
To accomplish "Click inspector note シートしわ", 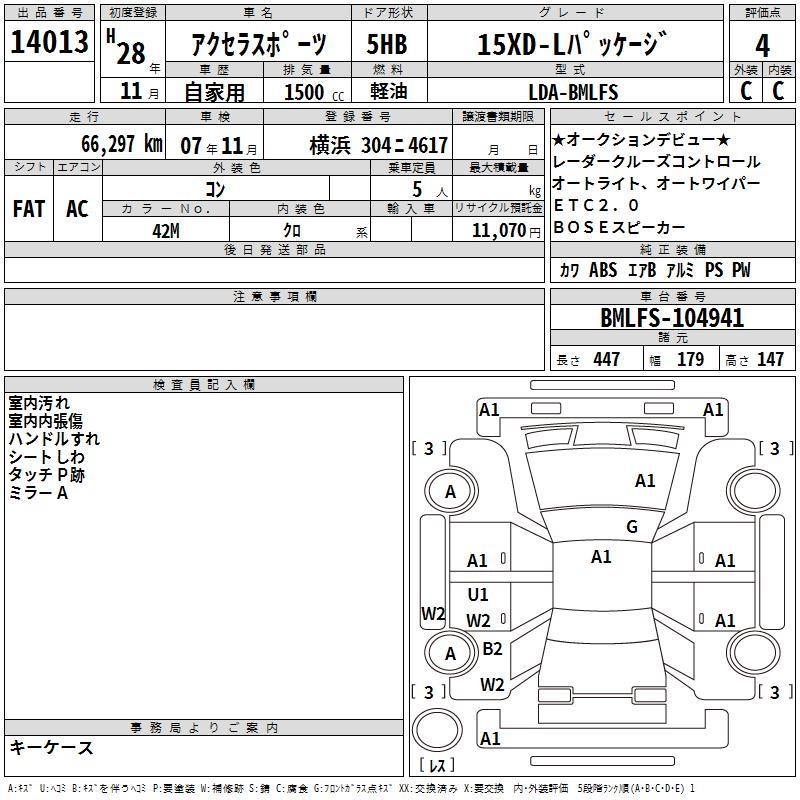I will (x=46, y=457).
